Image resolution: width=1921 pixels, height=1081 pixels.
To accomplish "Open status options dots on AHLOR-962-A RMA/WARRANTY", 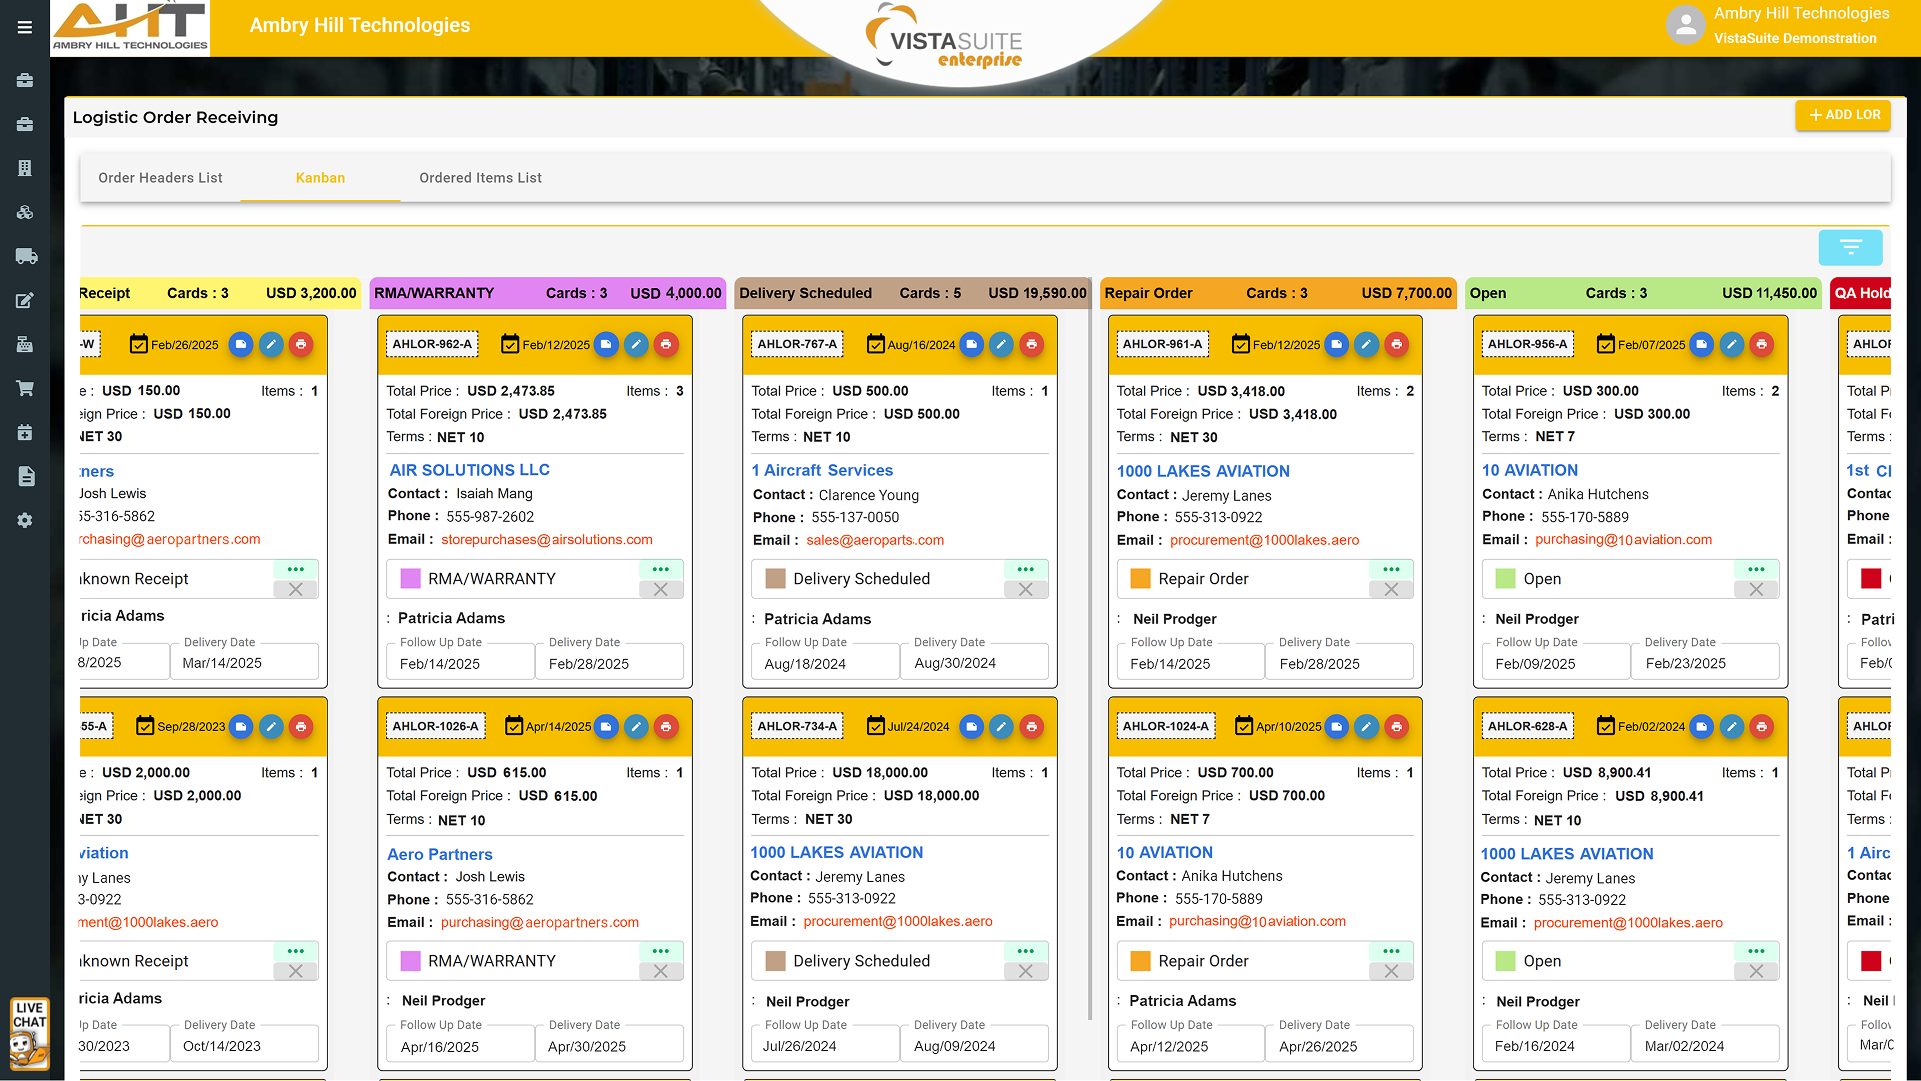I will click(660, 569).
